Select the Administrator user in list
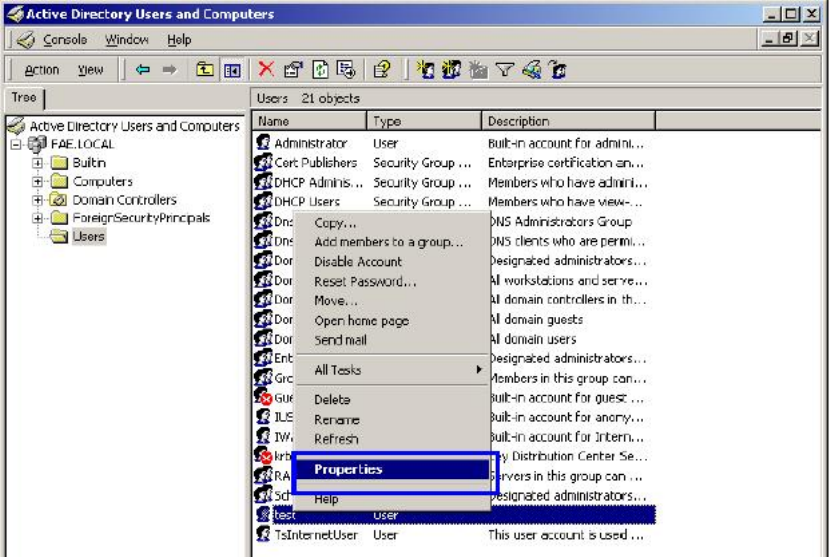 [310, 143]
